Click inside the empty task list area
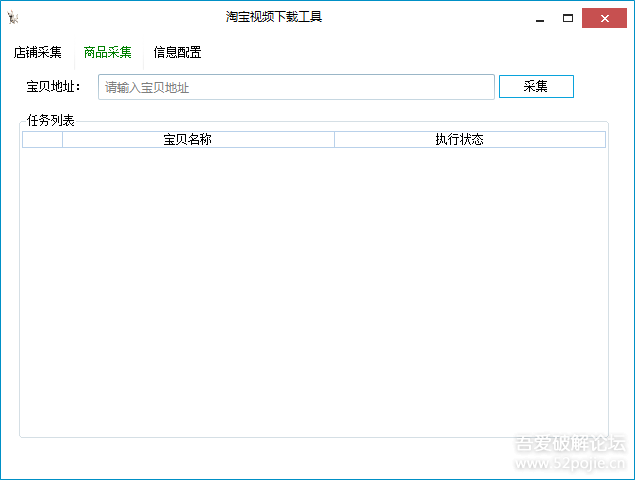635x480 pixels. point(313,290)
